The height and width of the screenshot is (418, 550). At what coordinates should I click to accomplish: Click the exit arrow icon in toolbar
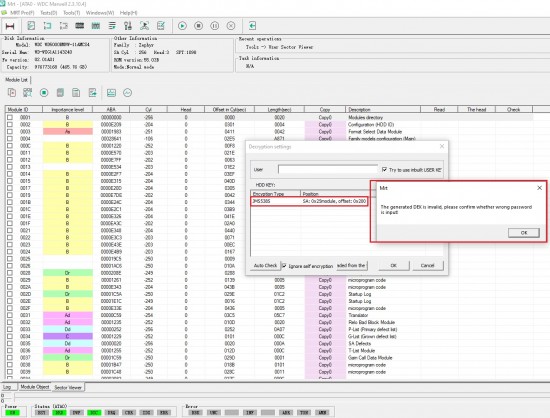252,26
